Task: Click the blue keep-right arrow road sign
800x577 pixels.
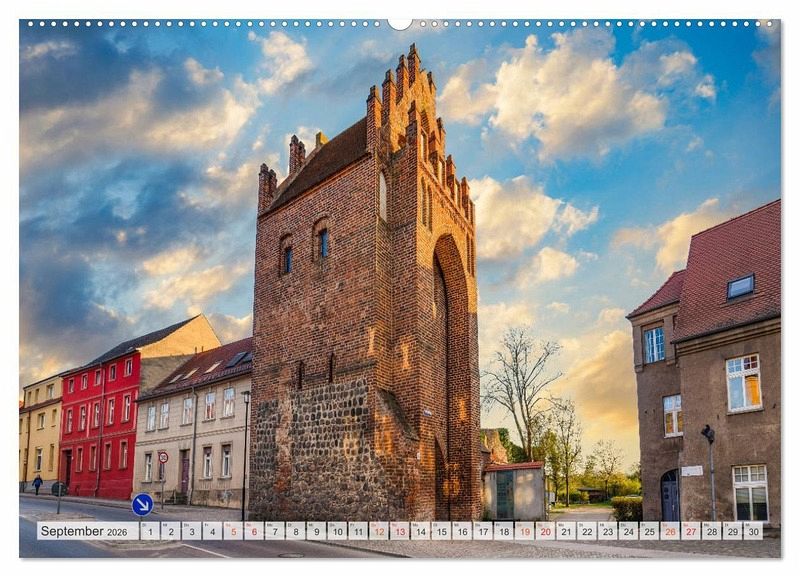Action: coord(143,504)
